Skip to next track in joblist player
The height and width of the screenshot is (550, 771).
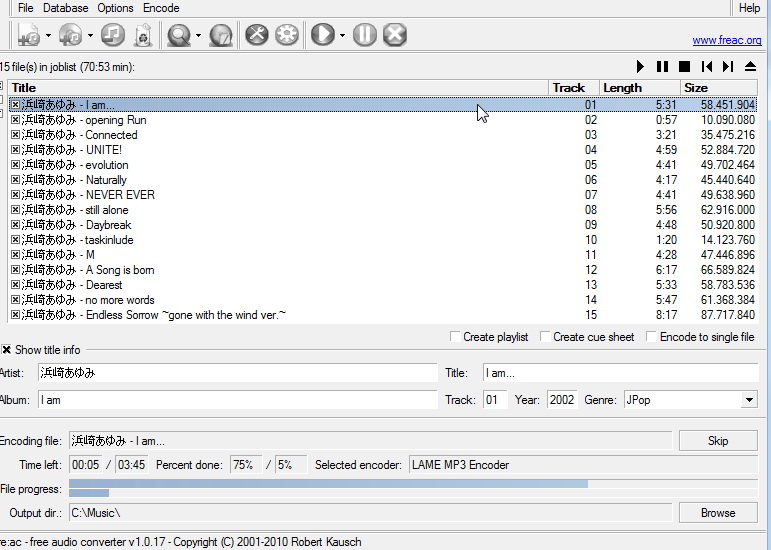728,66
